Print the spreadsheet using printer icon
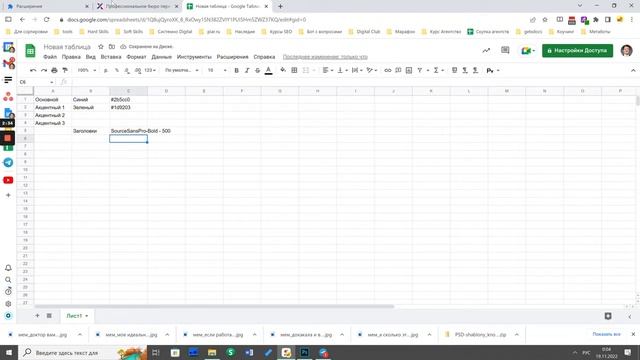This screenshot has width=640, height=360. 54,70
